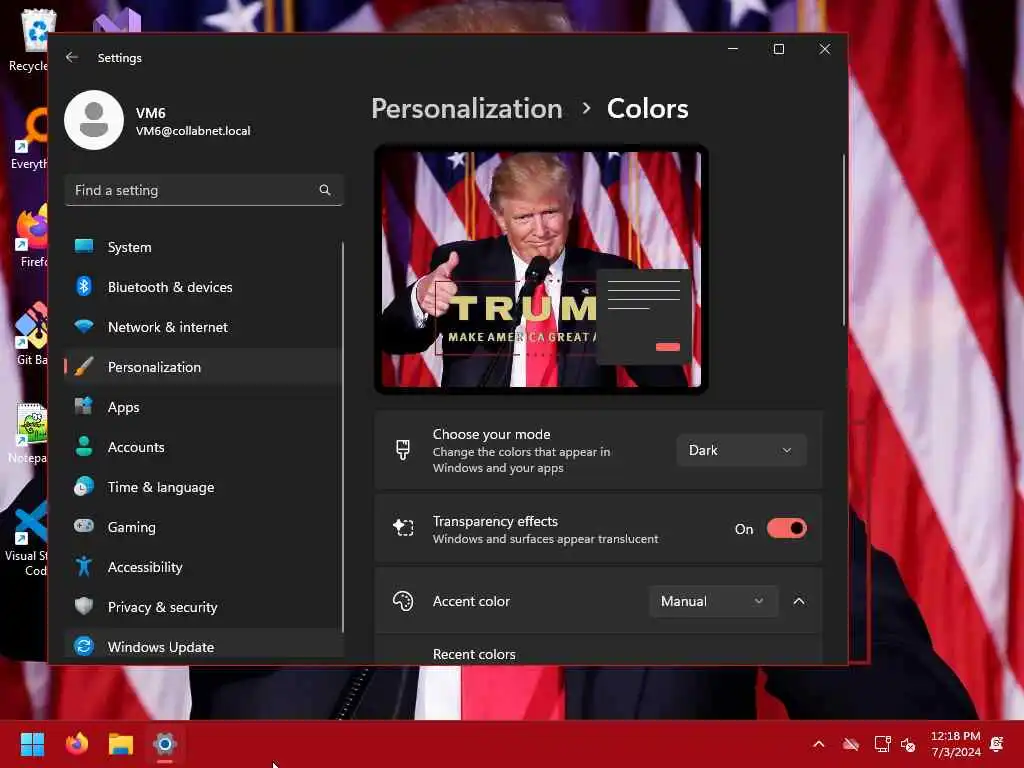Select Personalization in the sidebar

click(x=203, y=366)
